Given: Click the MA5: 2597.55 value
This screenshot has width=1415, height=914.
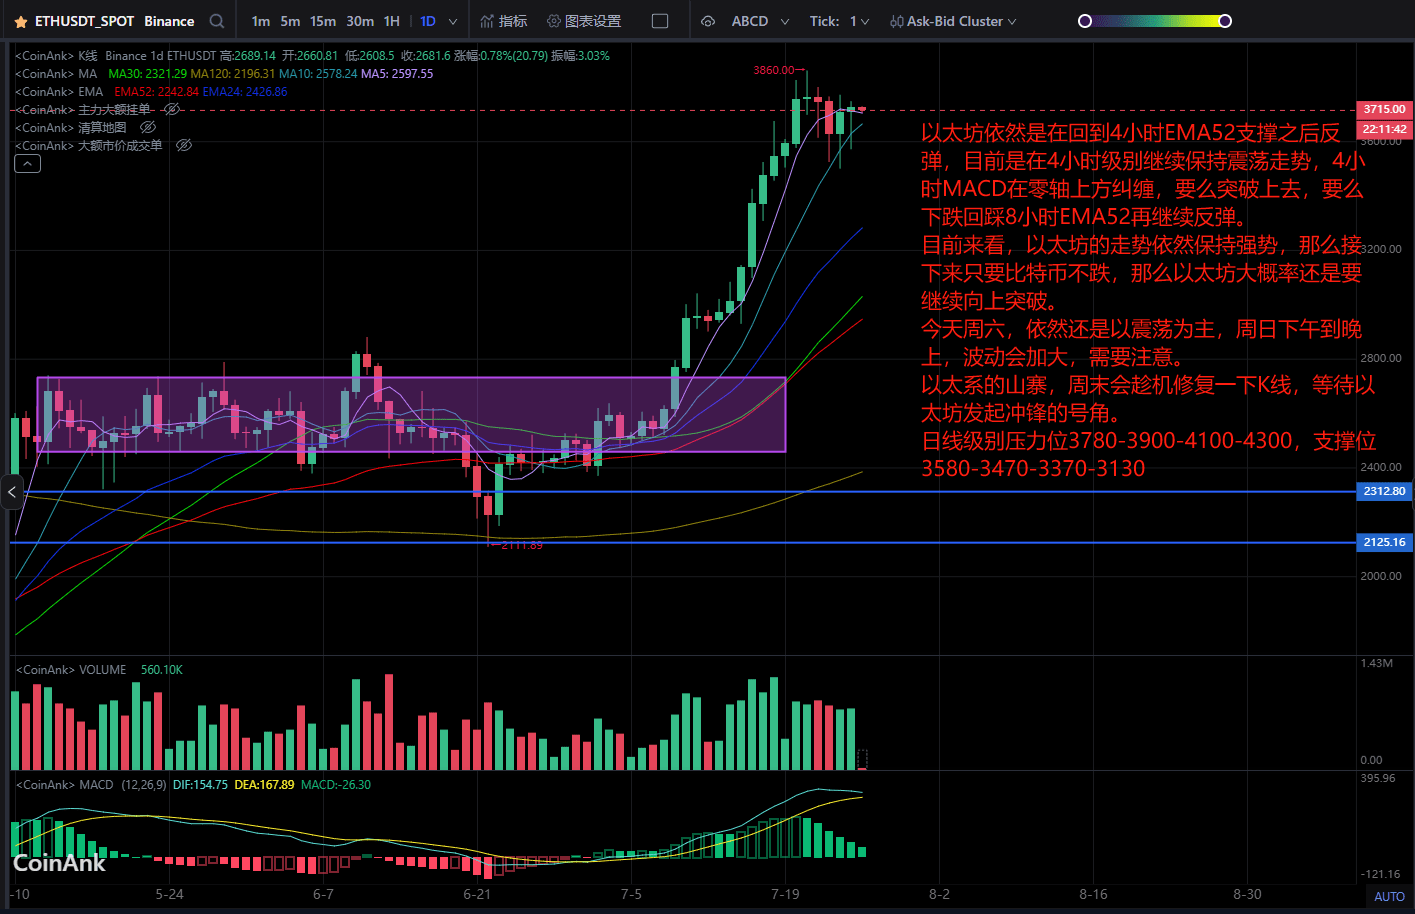Looking at the screenshot, I should [397, 74].
